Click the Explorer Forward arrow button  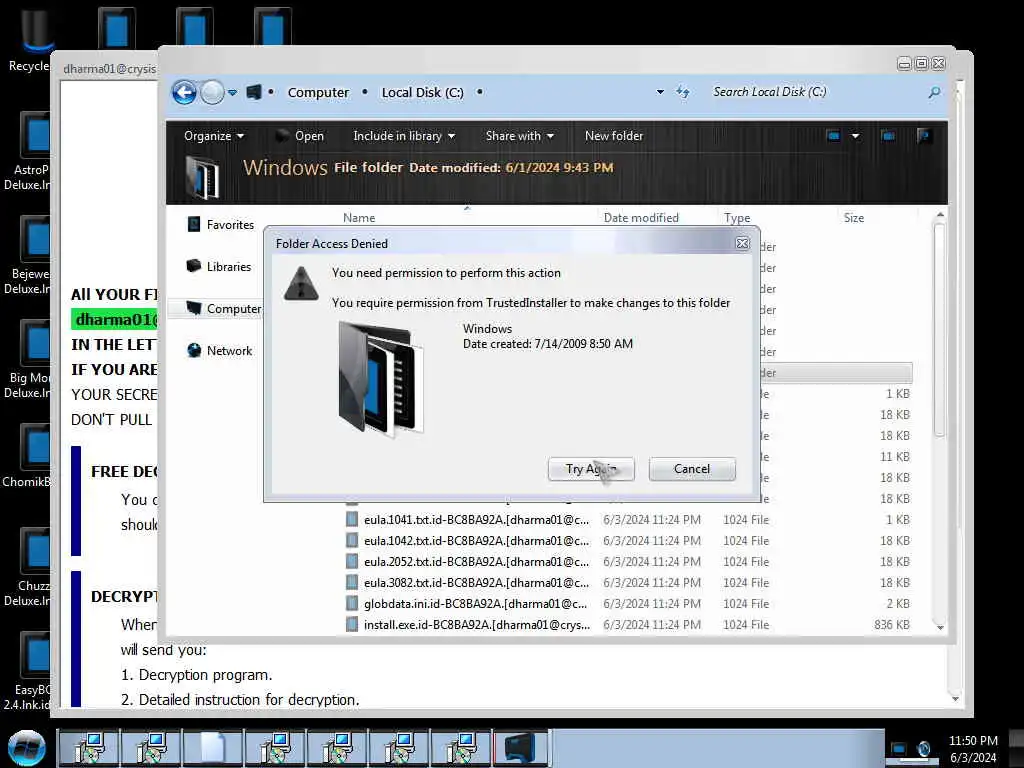[x=212, y=93]
